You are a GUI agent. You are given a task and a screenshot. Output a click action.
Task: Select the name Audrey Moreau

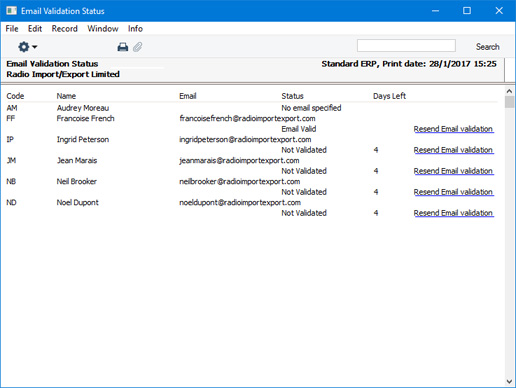[x=83, y=108]
